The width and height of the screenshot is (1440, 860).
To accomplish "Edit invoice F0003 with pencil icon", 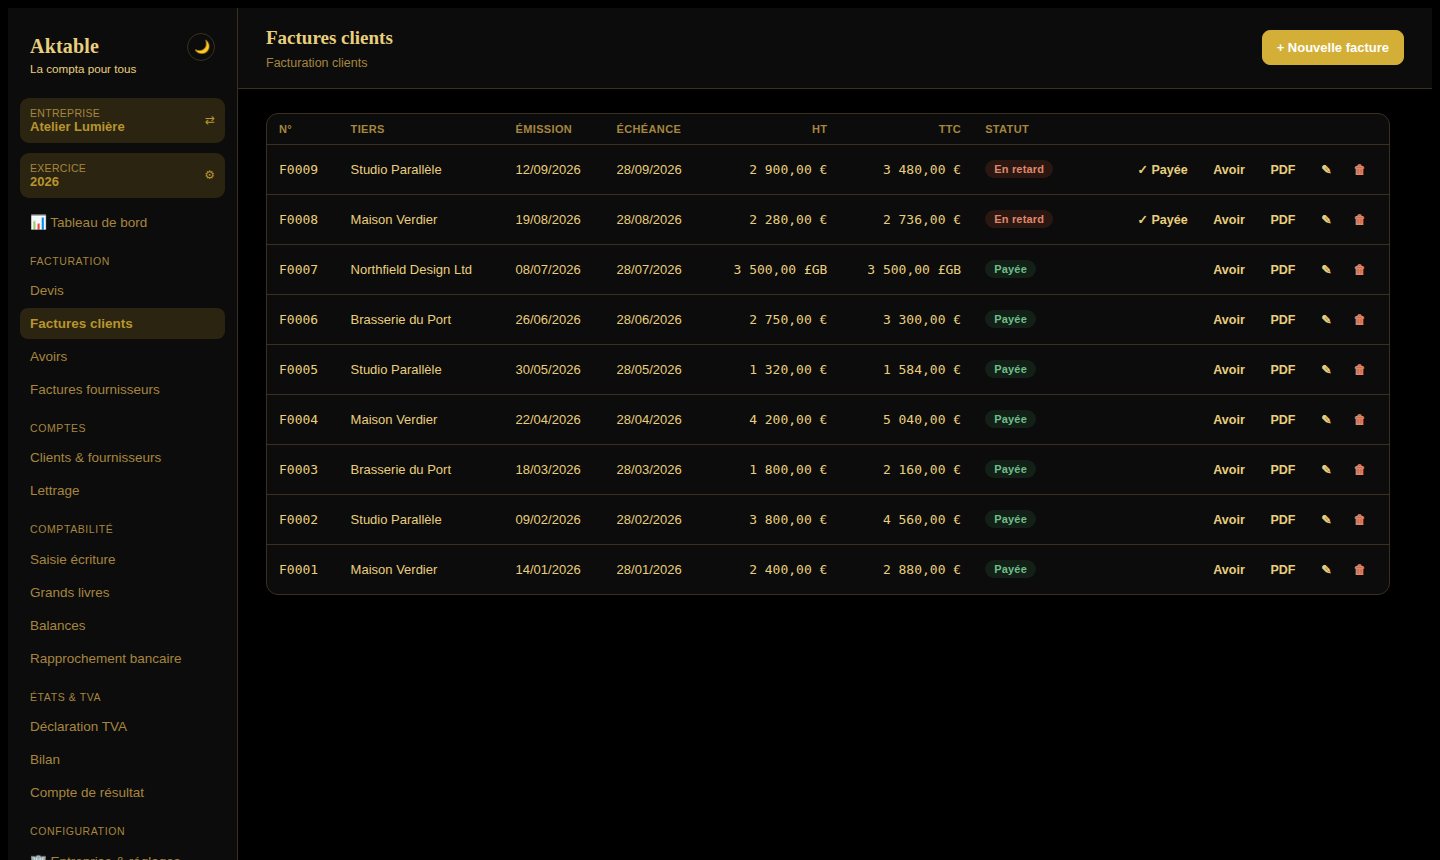I will coord(1326,470).
